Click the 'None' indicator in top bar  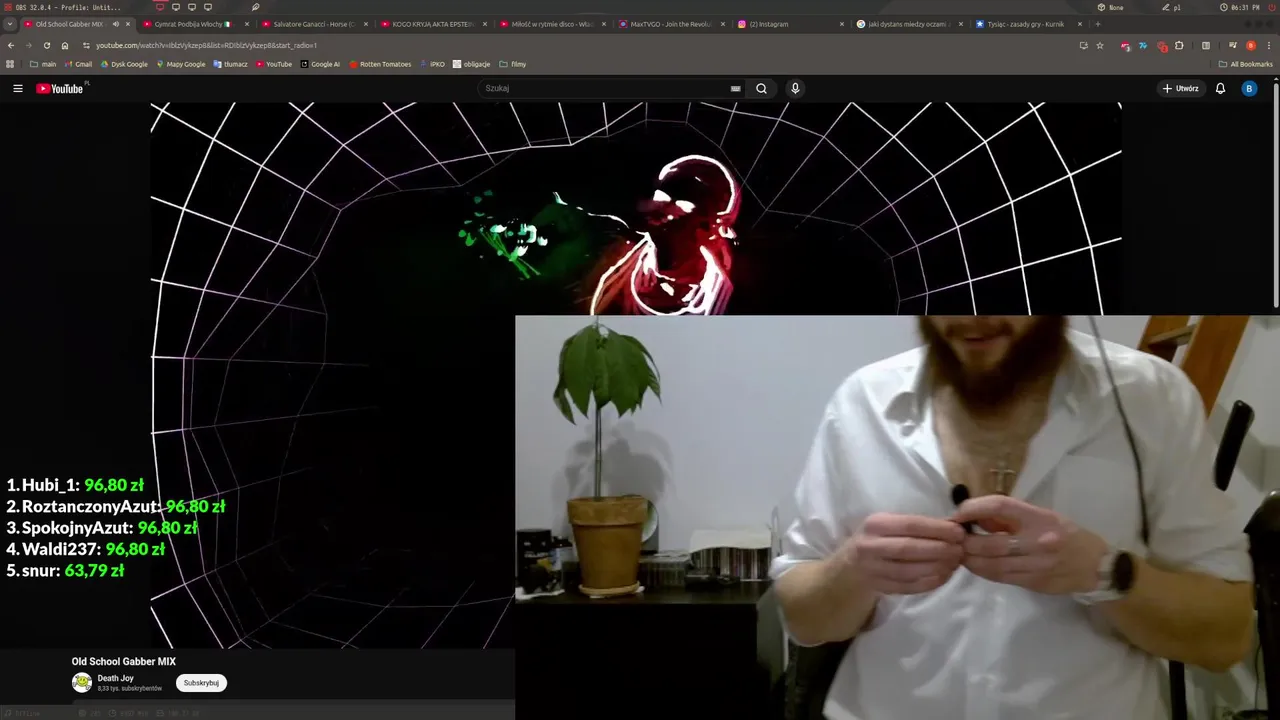coord(1110,7)
